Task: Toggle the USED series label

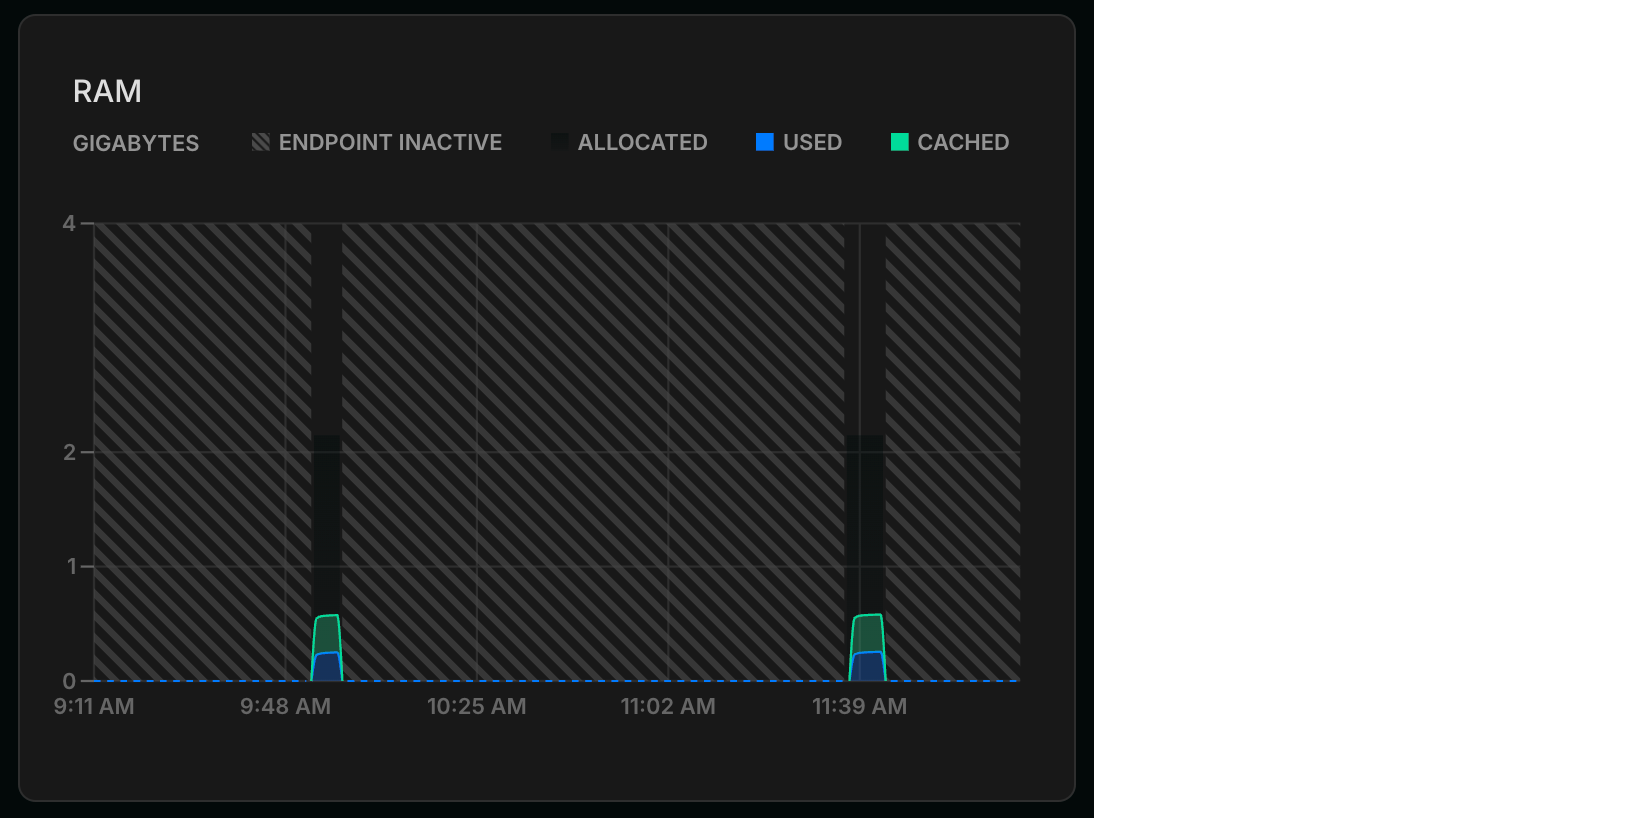Action: (x=812, y=142)
